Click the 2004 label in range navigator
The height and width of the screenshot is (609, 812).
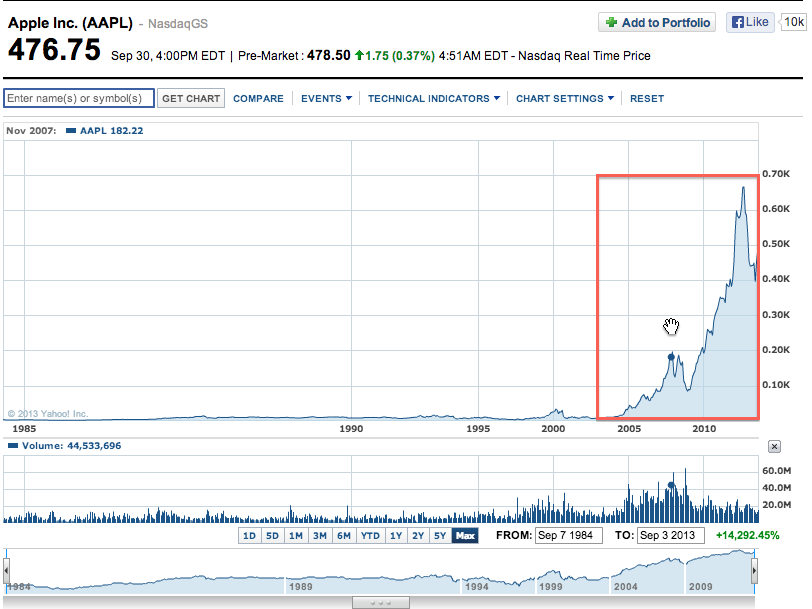pyautogui.click(x=626, y=587)
